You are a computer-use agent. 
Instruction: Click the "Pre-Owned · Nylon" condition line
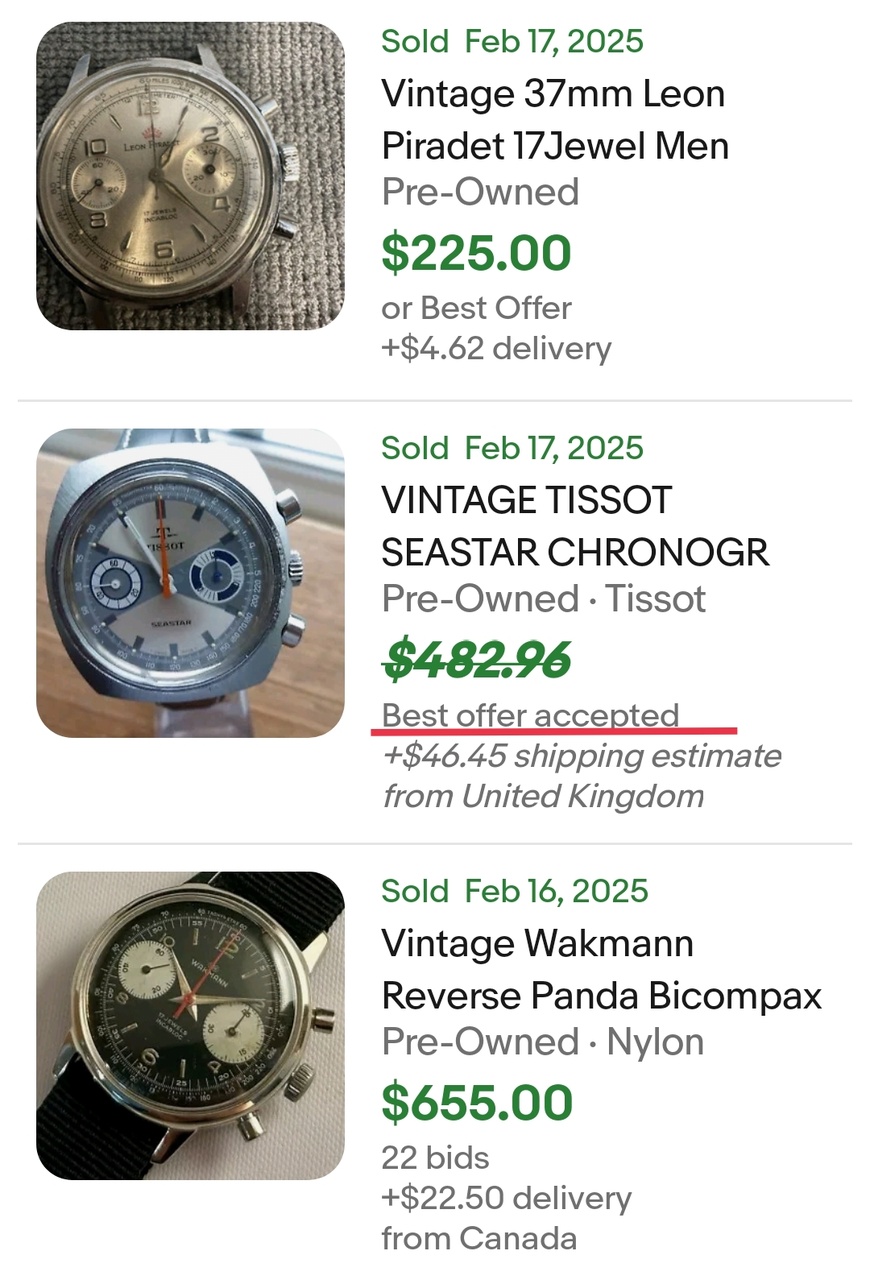pos(542,1042)
